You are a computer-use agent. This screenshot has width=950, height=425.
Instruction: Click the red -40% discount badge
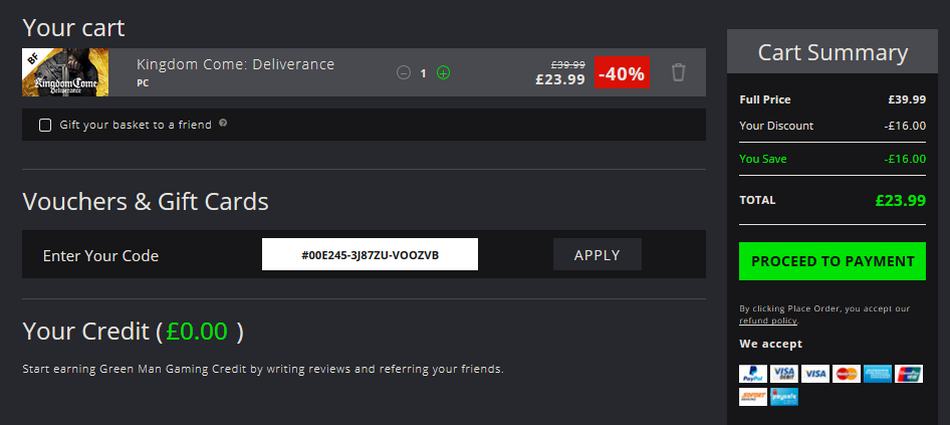click(622, 73)
